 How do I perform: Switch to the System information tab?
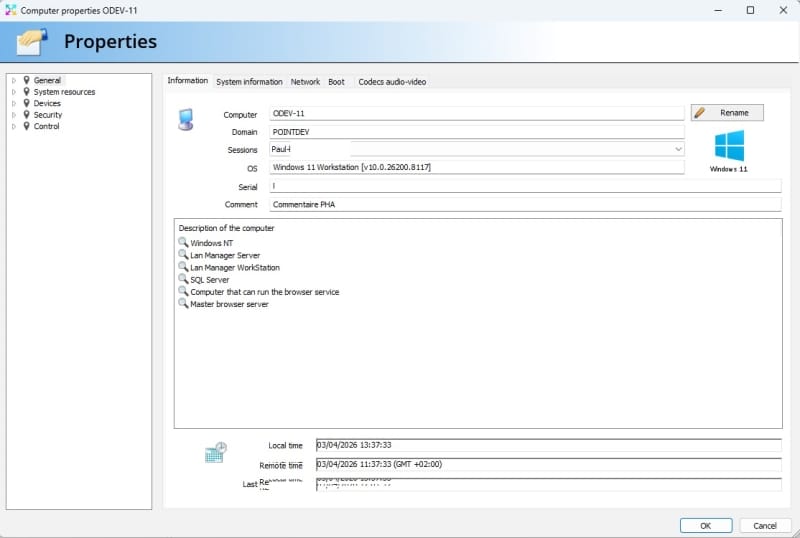(x=249, y=82)
